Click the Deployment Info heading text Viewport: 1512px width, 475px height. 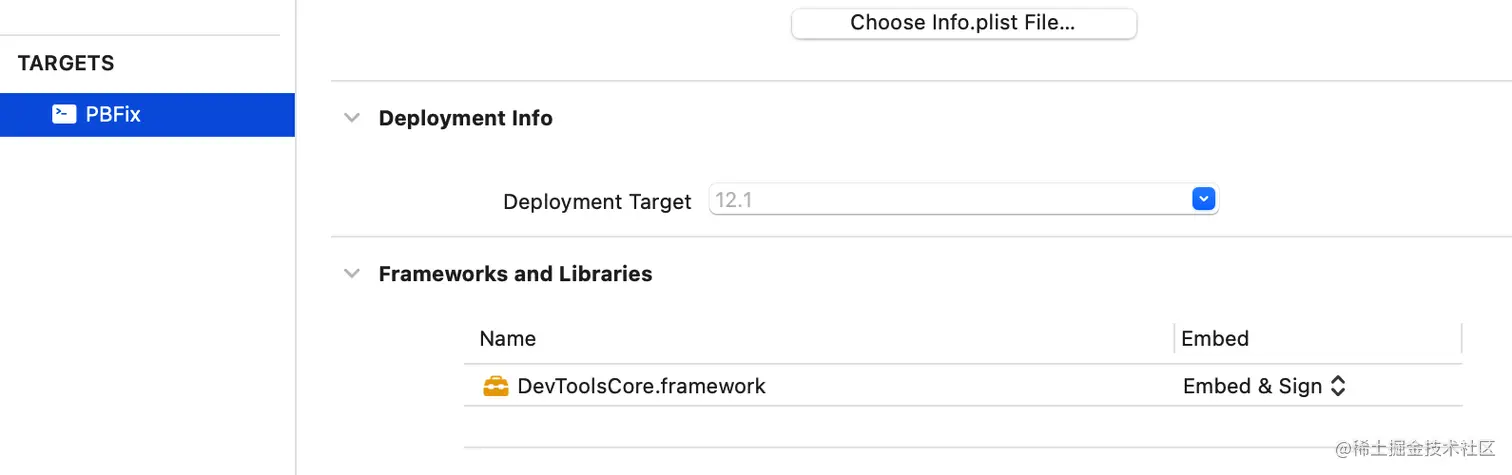point(465,118)
